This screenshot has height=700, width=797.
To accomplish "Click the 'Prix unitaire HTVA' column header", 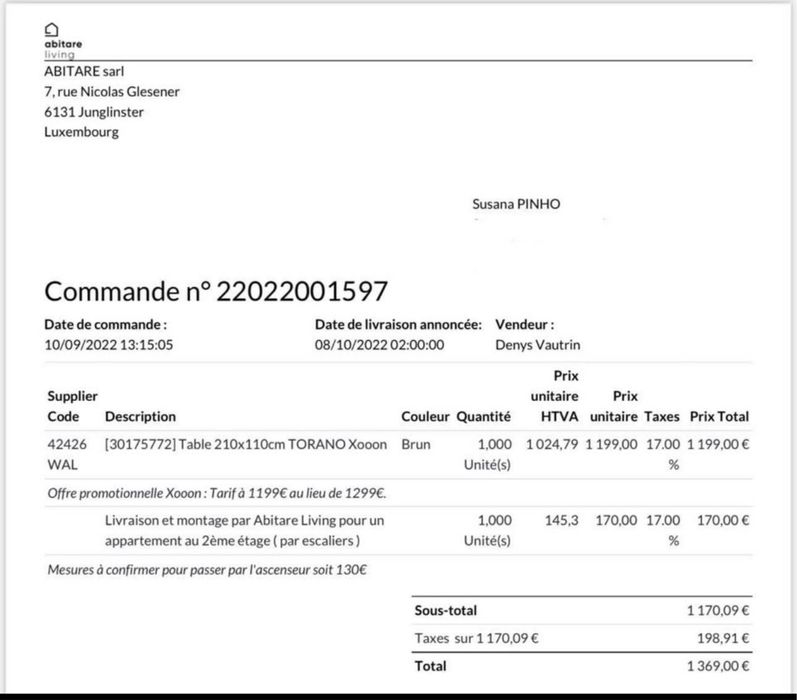I will (555, 396).
